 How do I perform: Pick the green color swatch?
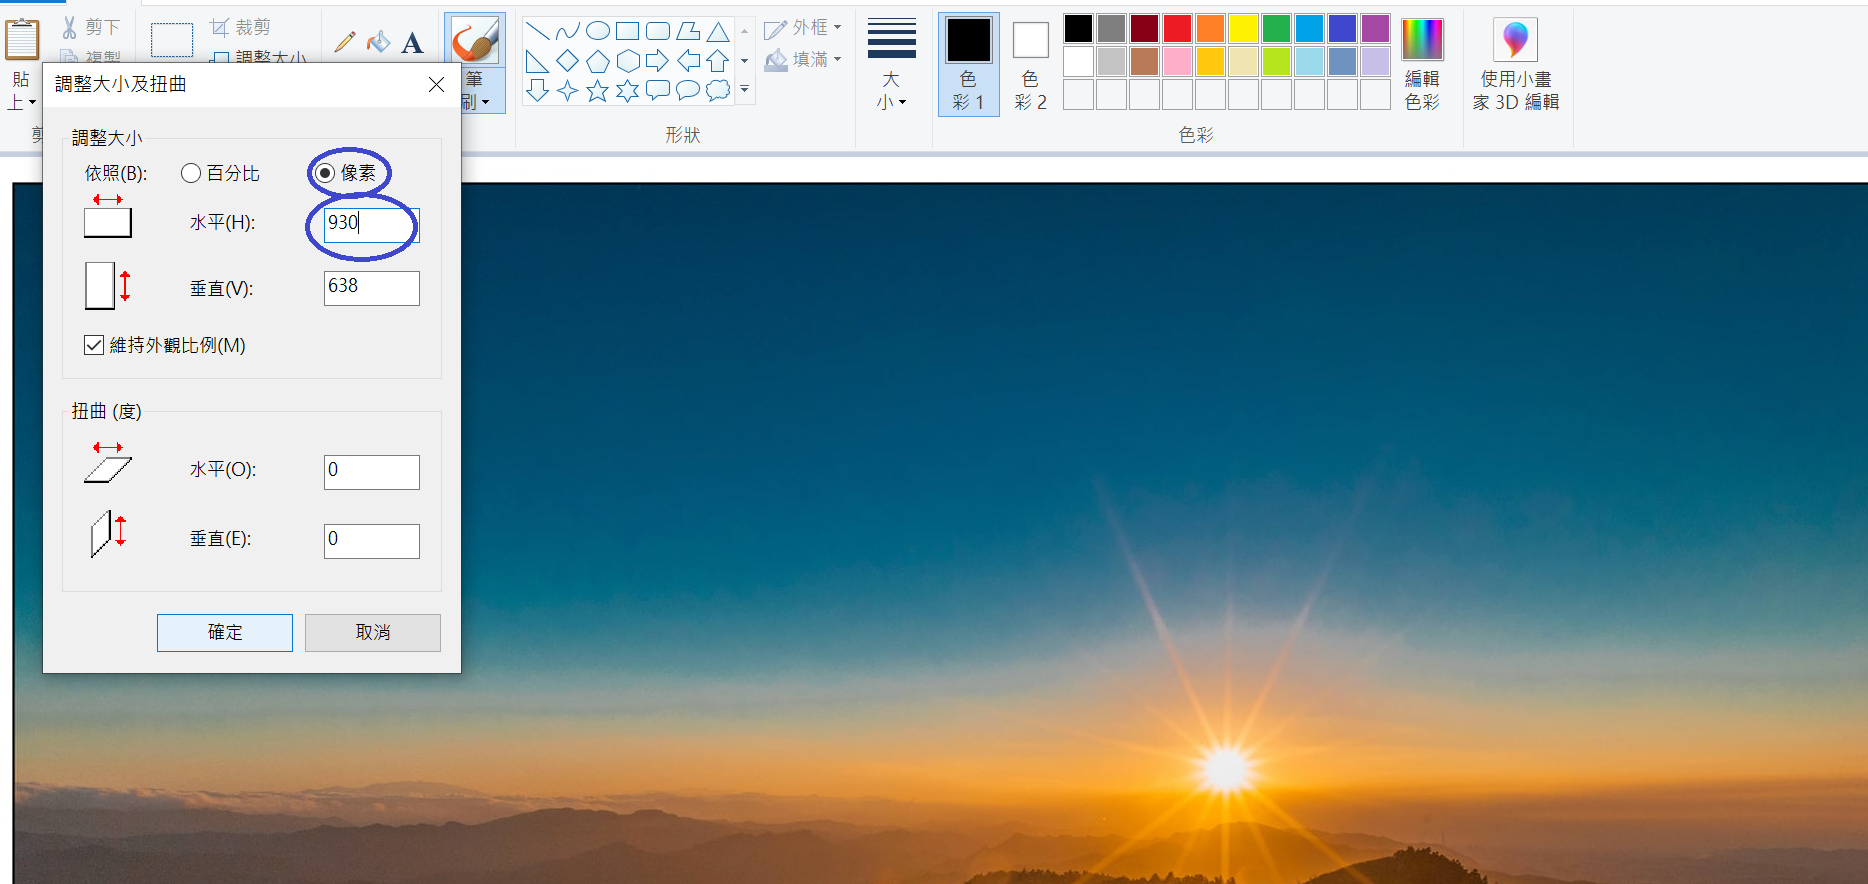[x=1276, y=29]
